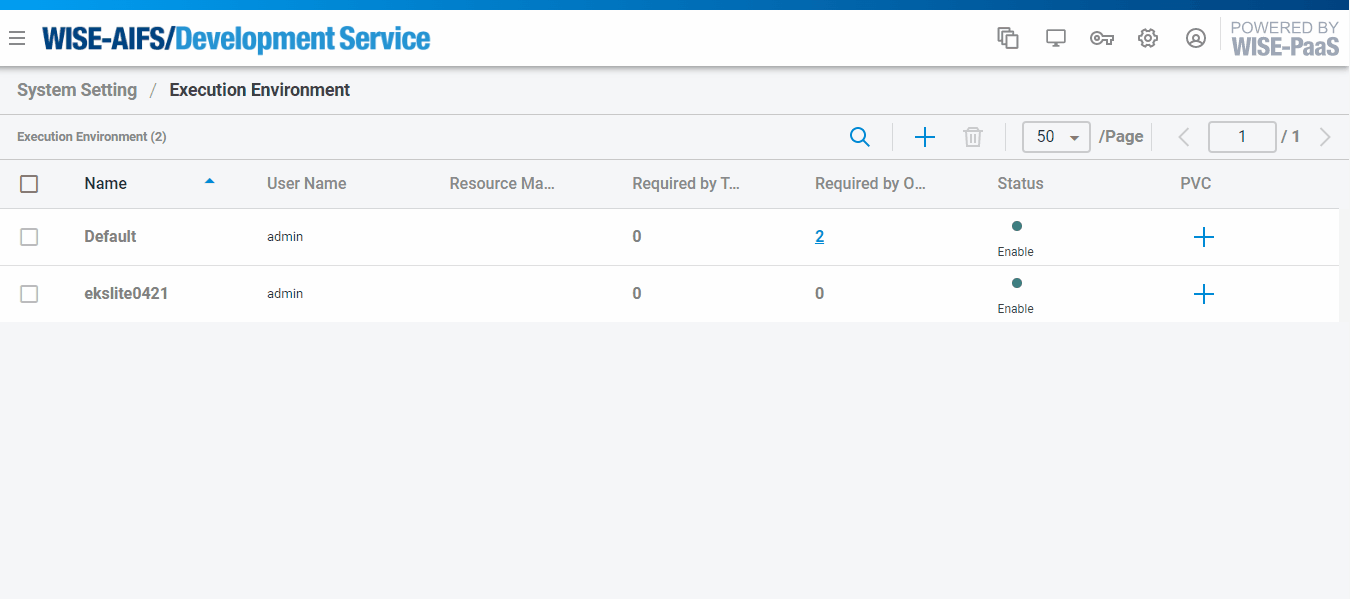Check the ekslite0421 row checkbox
This screenshot has width=1350, height=599.
coord(29,294)
